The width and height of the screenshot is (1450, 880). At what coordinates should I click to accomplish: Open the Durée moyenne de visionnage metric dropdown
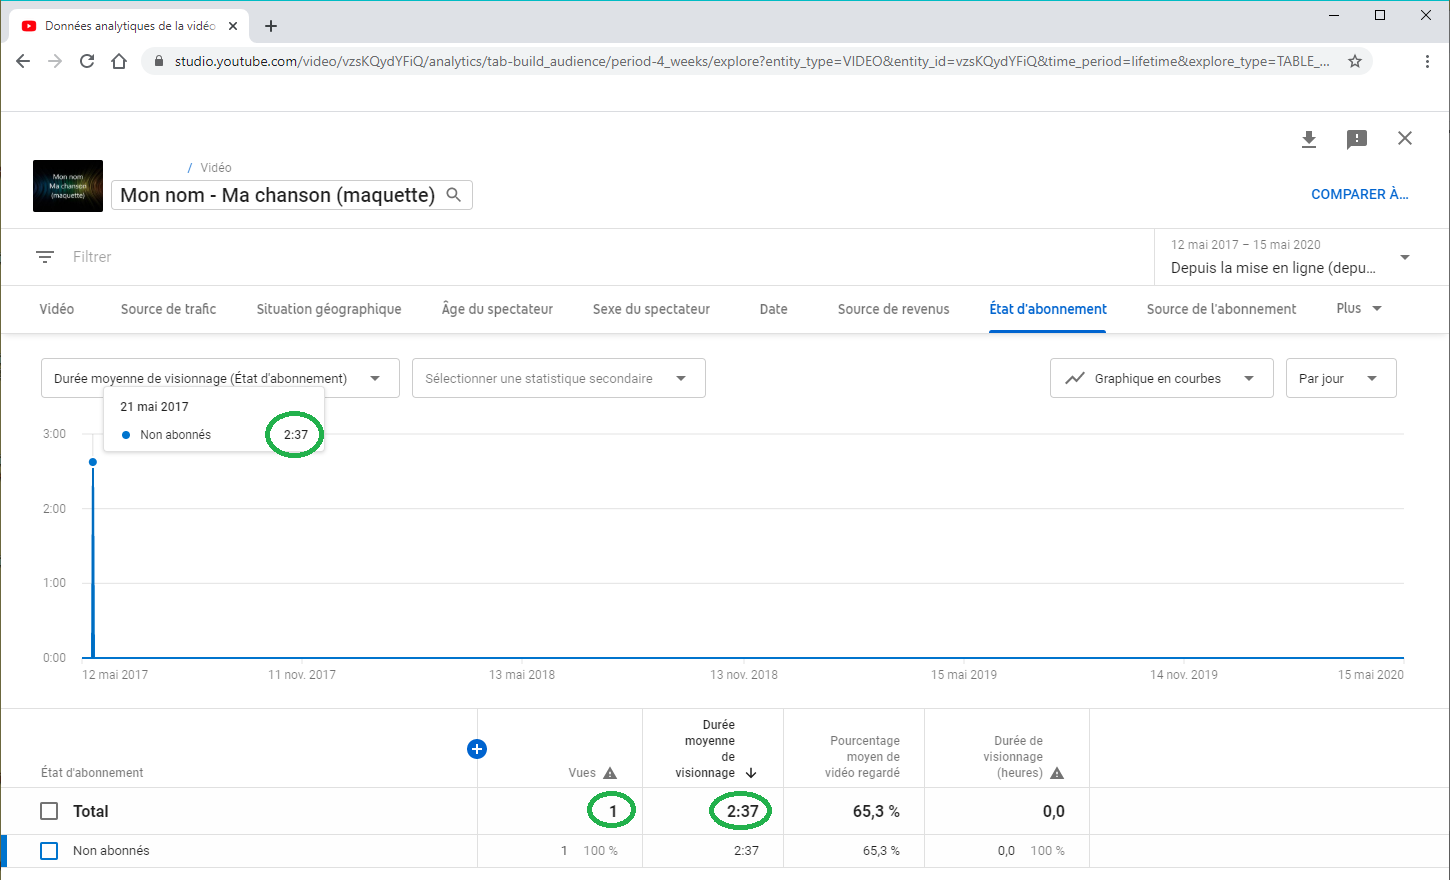click(x=220, y=378)
